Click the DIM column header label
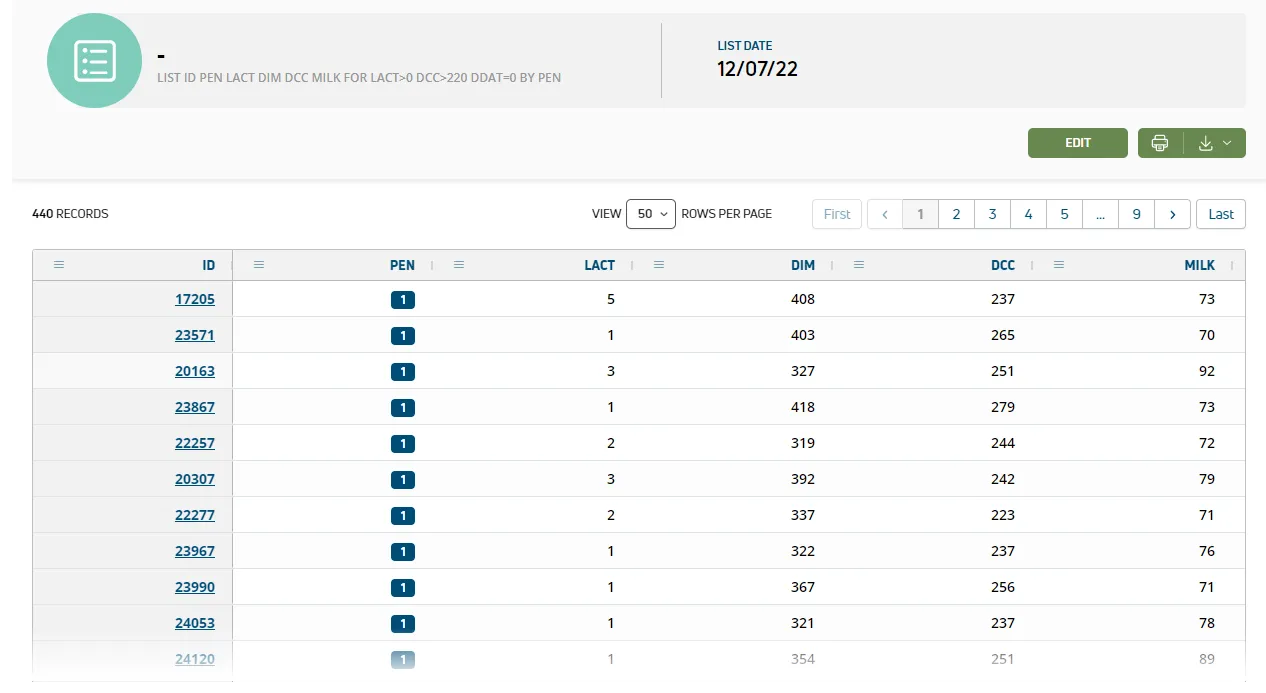1266x693 pixels. tap(803, 265)
